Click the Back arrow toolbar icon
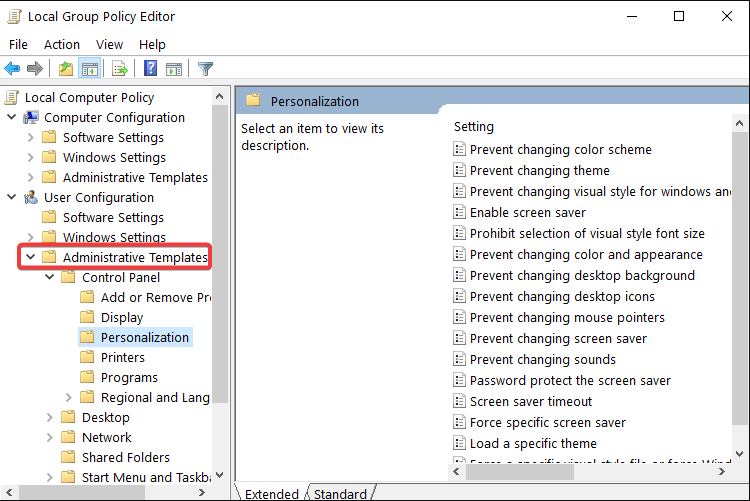The width and height of the screenshot is (750, 501). (12, 69)
